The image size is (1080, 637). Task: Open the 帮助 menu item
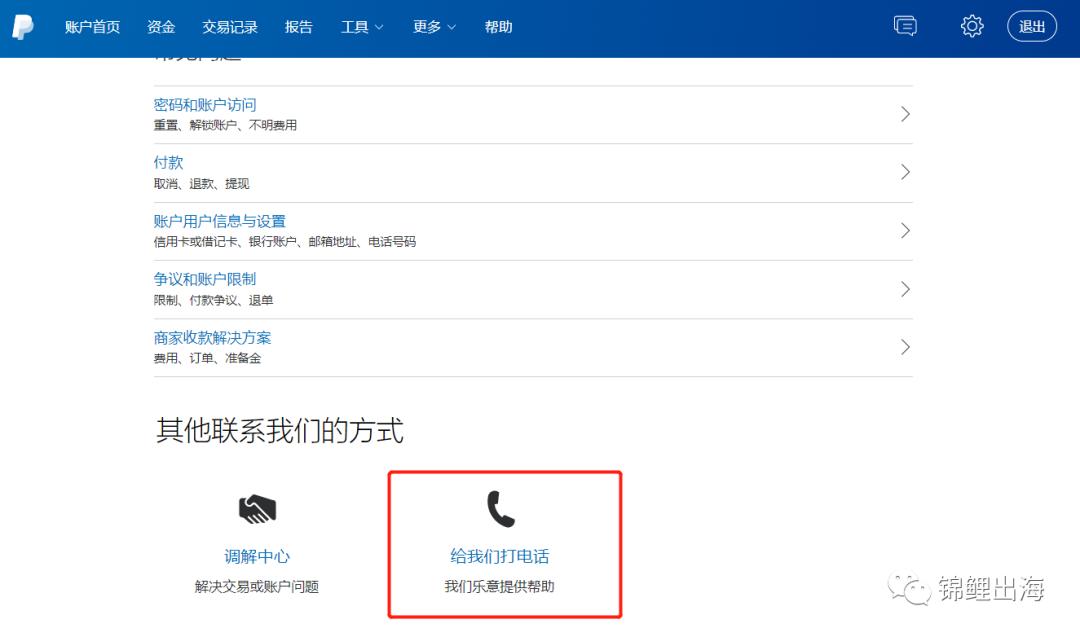(x=497, y=27)
